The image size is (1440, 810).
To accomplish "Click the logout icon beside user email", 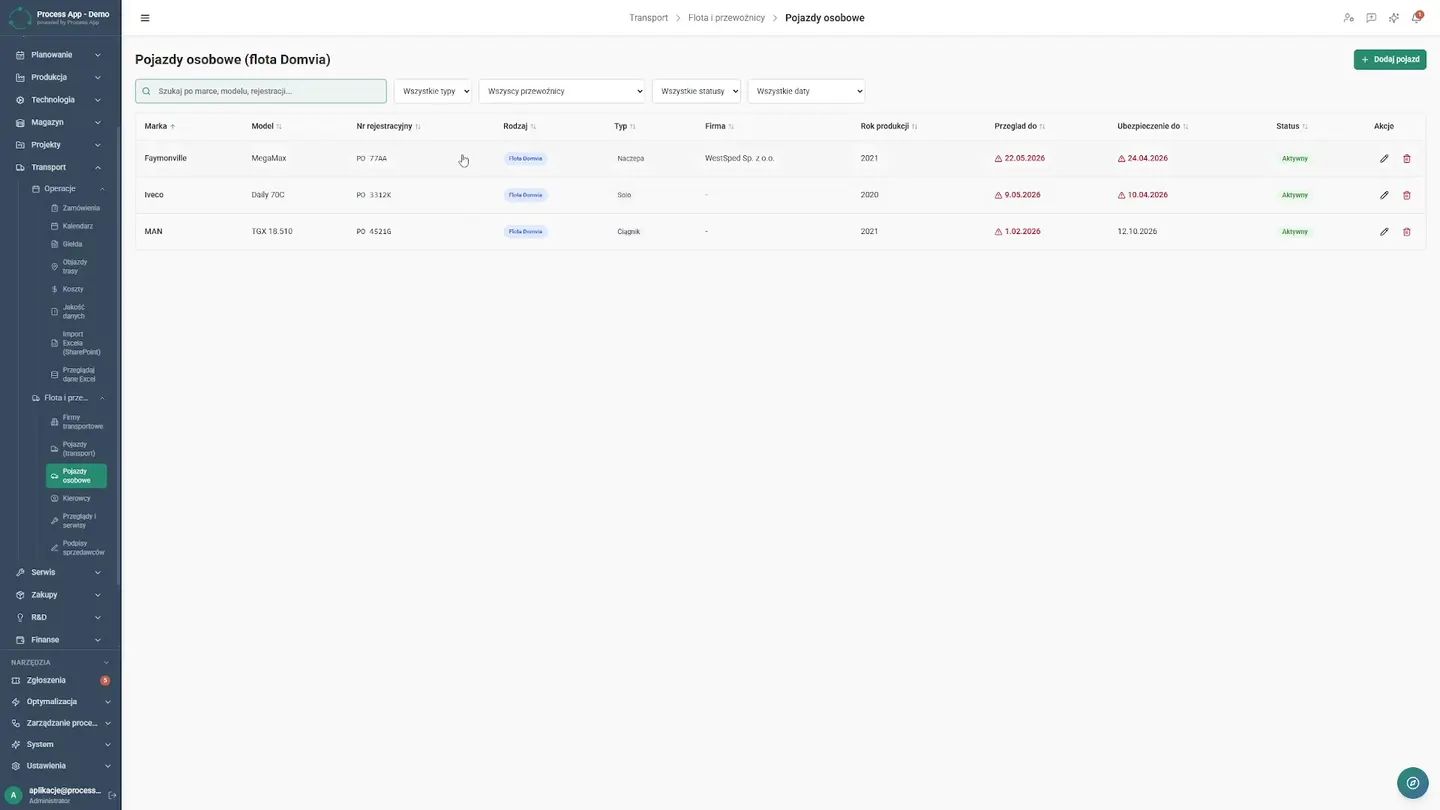I will [112, 795].
